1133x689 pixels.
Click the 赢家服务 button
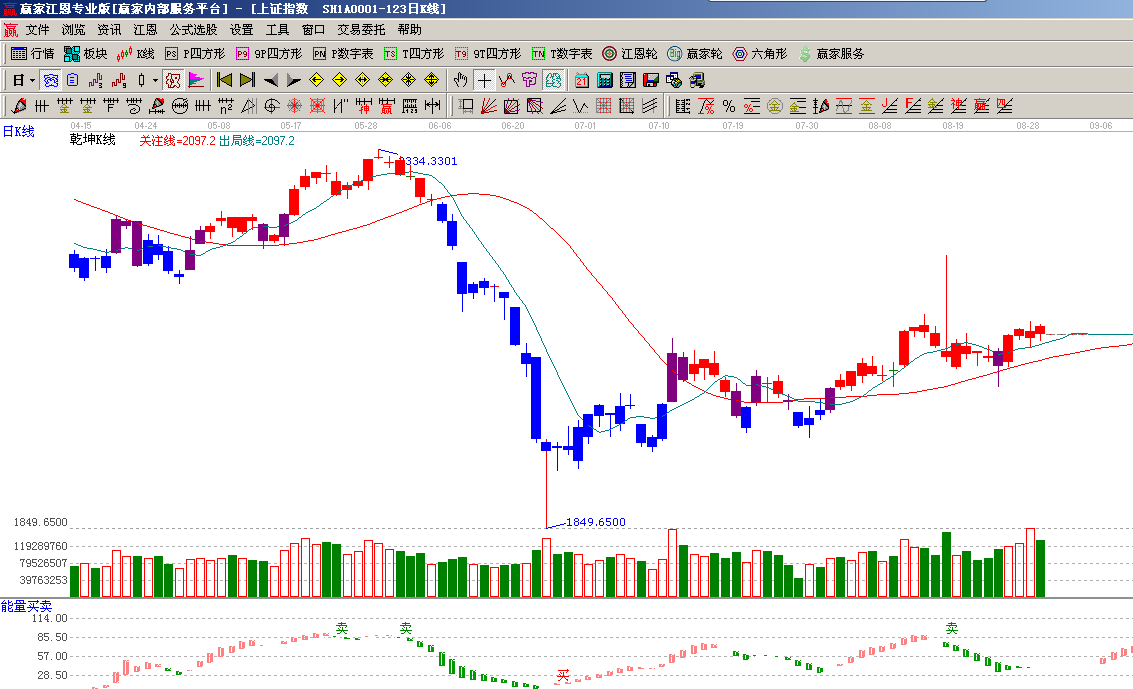point(831,54)
